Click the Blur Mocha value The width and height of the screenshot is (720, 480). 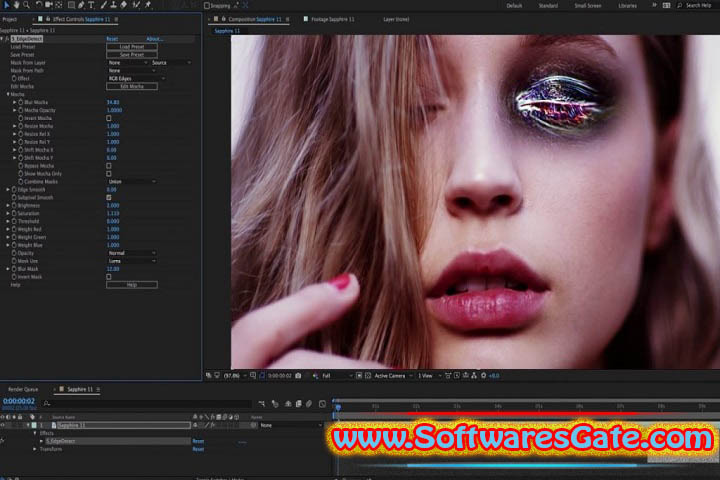tap(113, 102)
